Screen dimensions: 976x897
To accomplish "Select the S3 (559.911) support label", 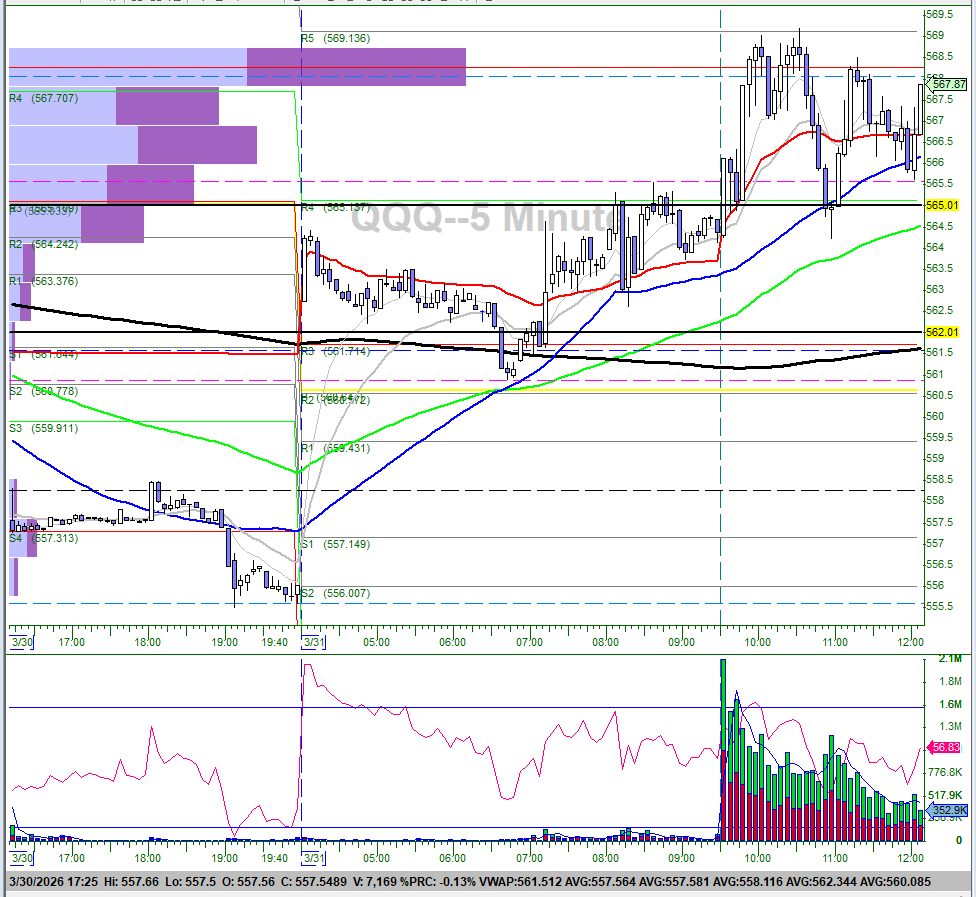I will pyautogui.click(x=44, y=428).
